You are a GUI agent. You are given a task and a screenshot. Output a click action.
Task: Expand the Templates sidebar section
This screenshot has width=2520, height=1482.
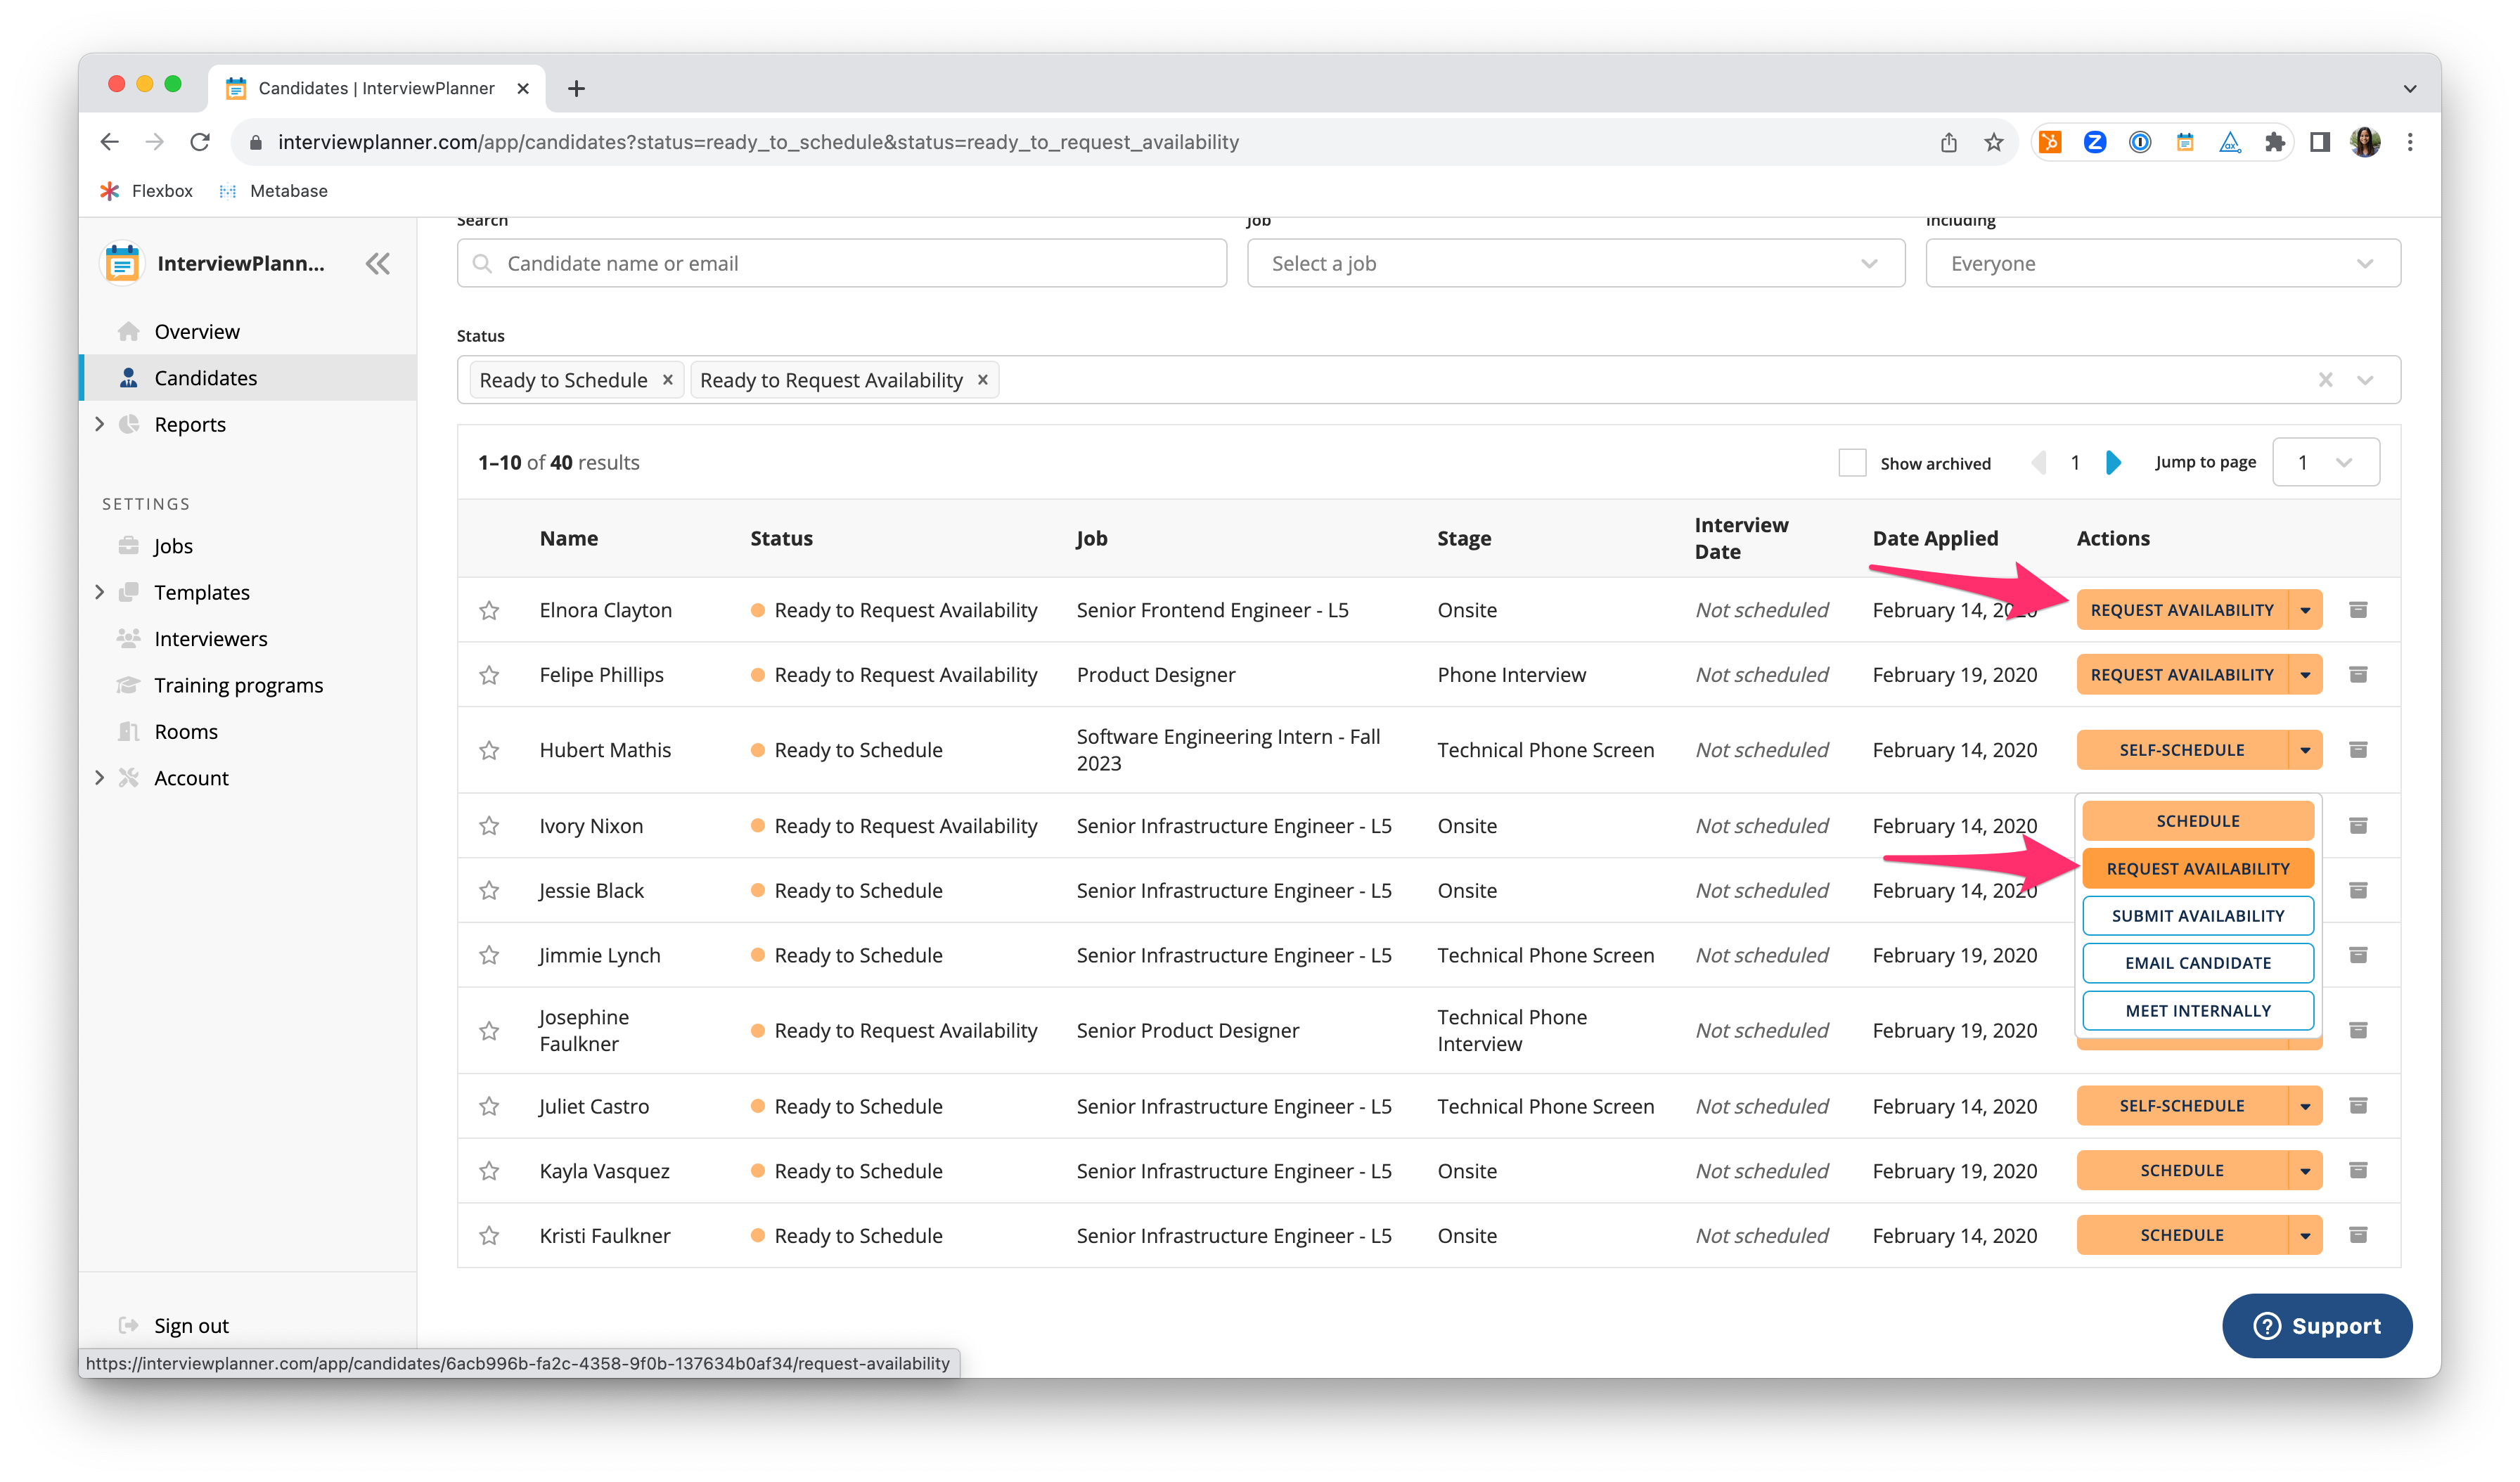pos(99,592)
